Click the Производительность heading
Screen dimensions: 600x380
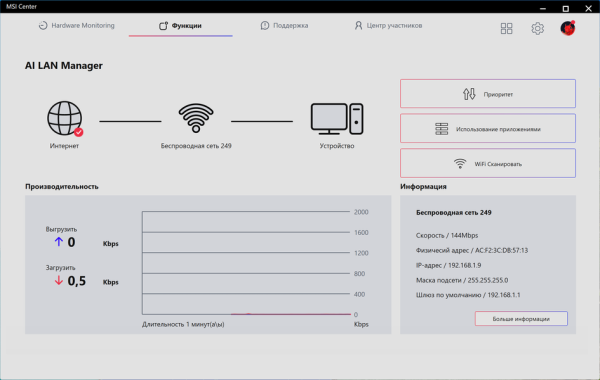(62, 186)
